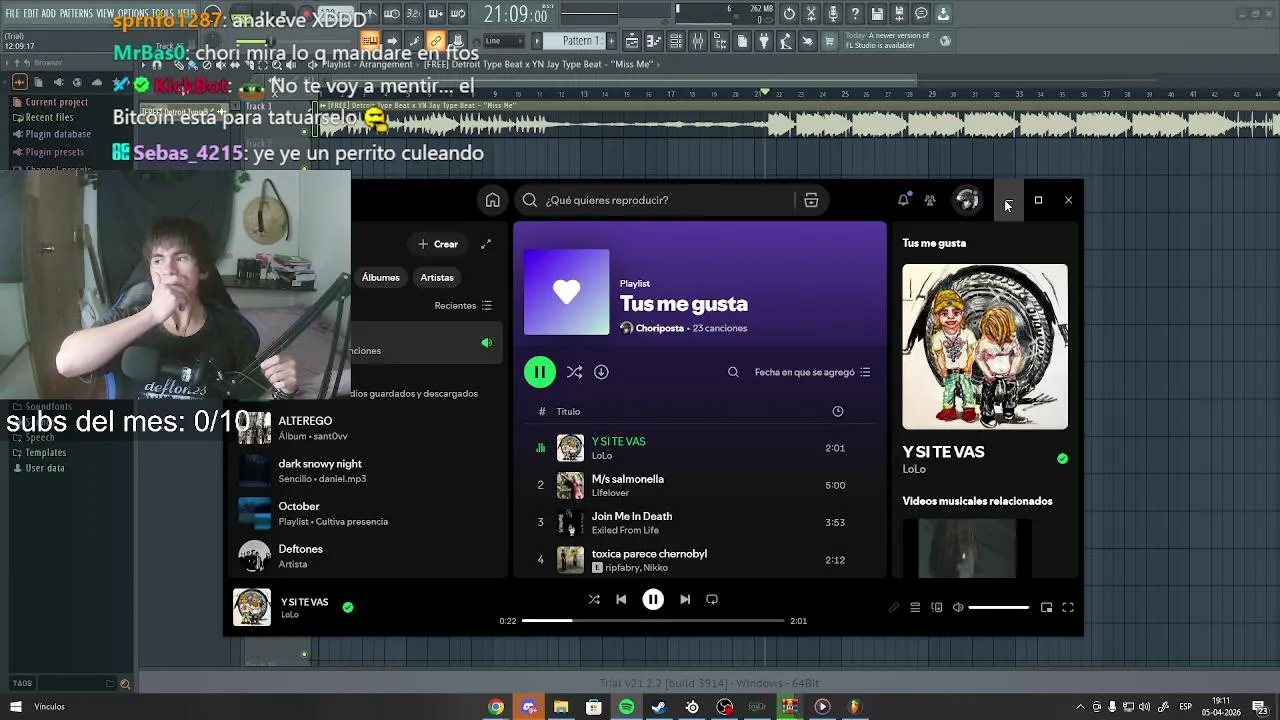
Task: Toggle liked checkmark in now playing bar
Action: pyautogui.click(x=348, y=607)
